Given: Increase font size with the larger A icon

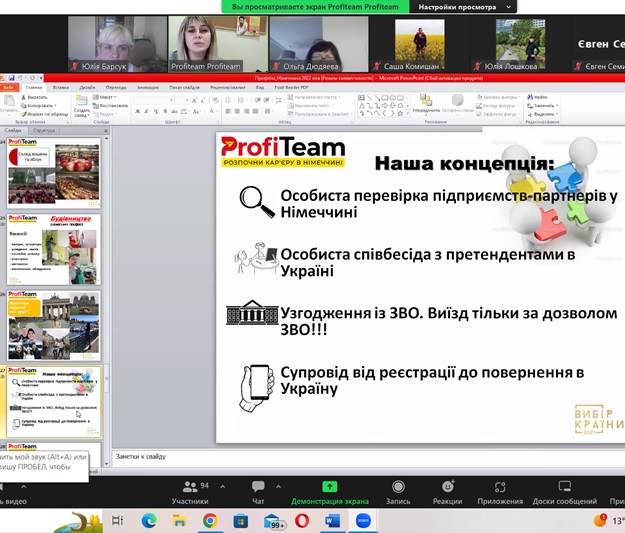Looking at the screenshot, I should [x=194, y=100].
